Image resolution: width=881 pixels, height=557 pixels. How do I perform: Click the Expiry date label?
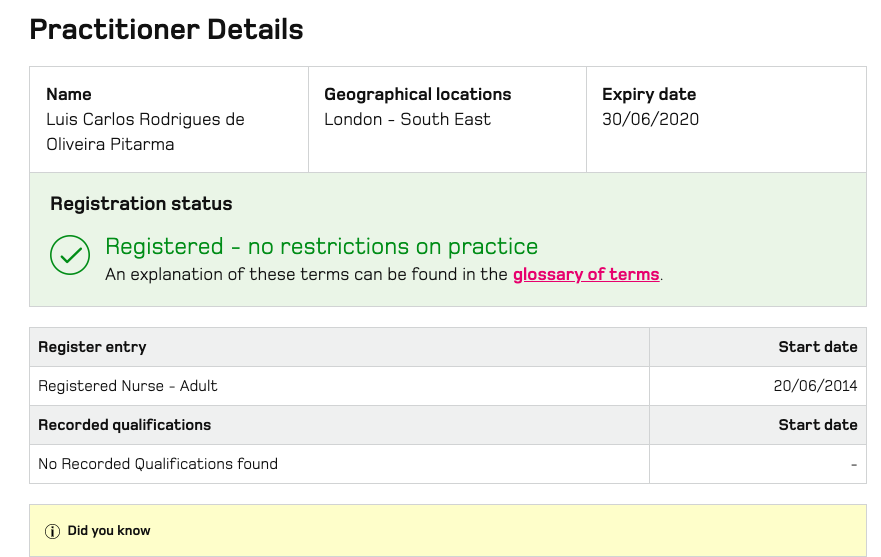point(649,94)
